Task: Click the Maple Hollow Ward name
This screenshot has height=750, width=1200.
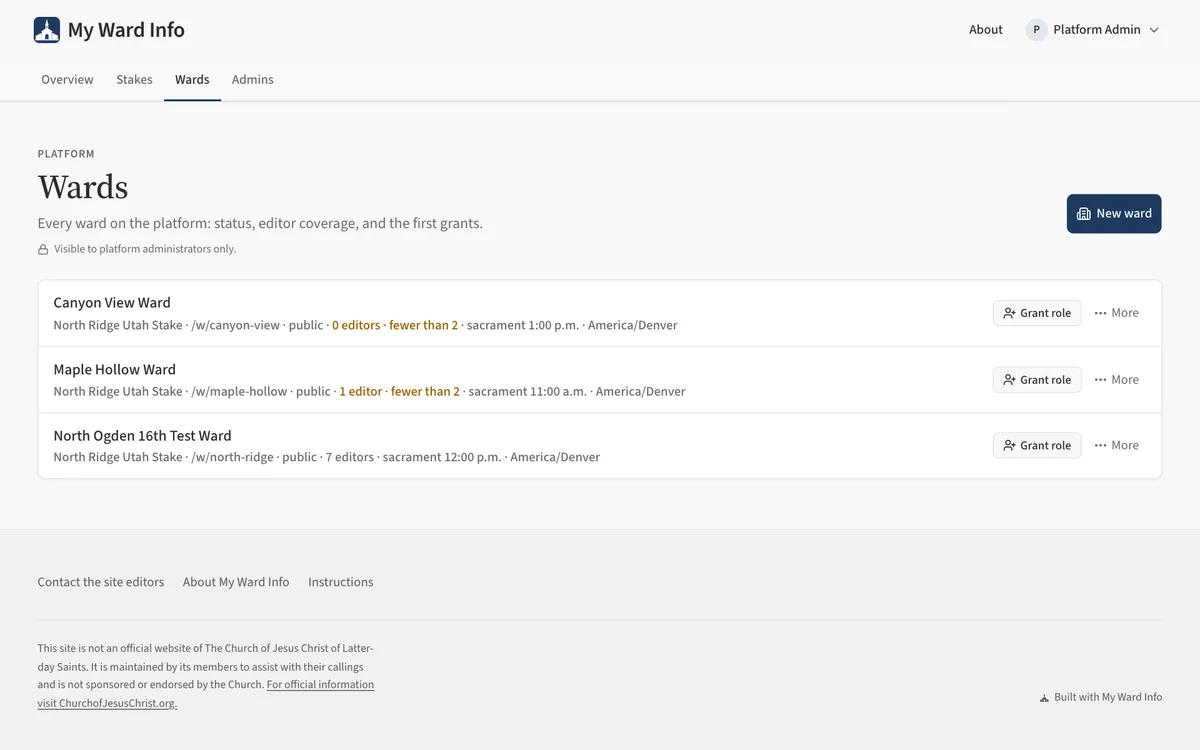Action: [115, 370]
